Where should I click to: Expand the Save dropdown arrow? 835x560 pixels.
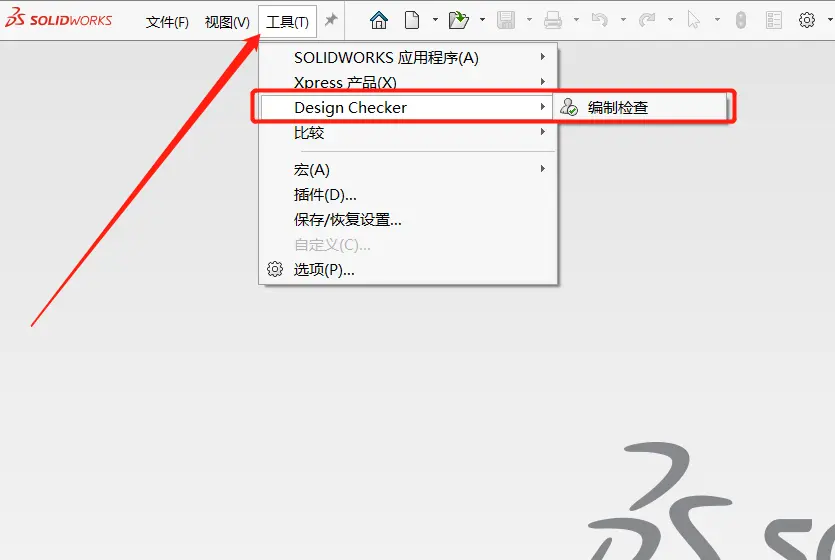pos(529,20)
